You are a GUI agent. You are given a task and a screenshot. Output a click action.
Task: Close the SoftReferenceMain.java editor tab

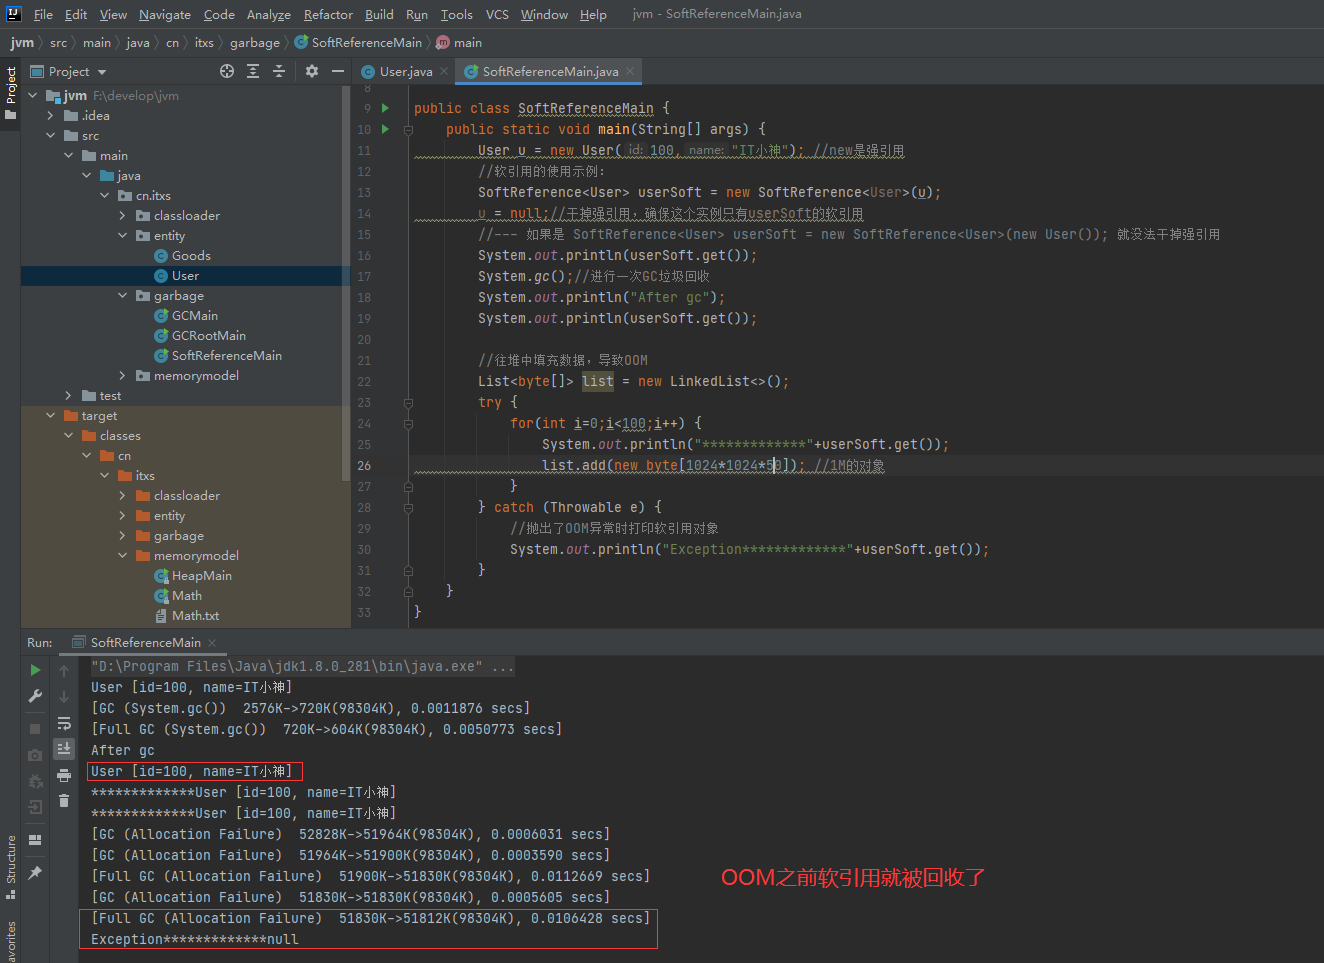point(630,72)
